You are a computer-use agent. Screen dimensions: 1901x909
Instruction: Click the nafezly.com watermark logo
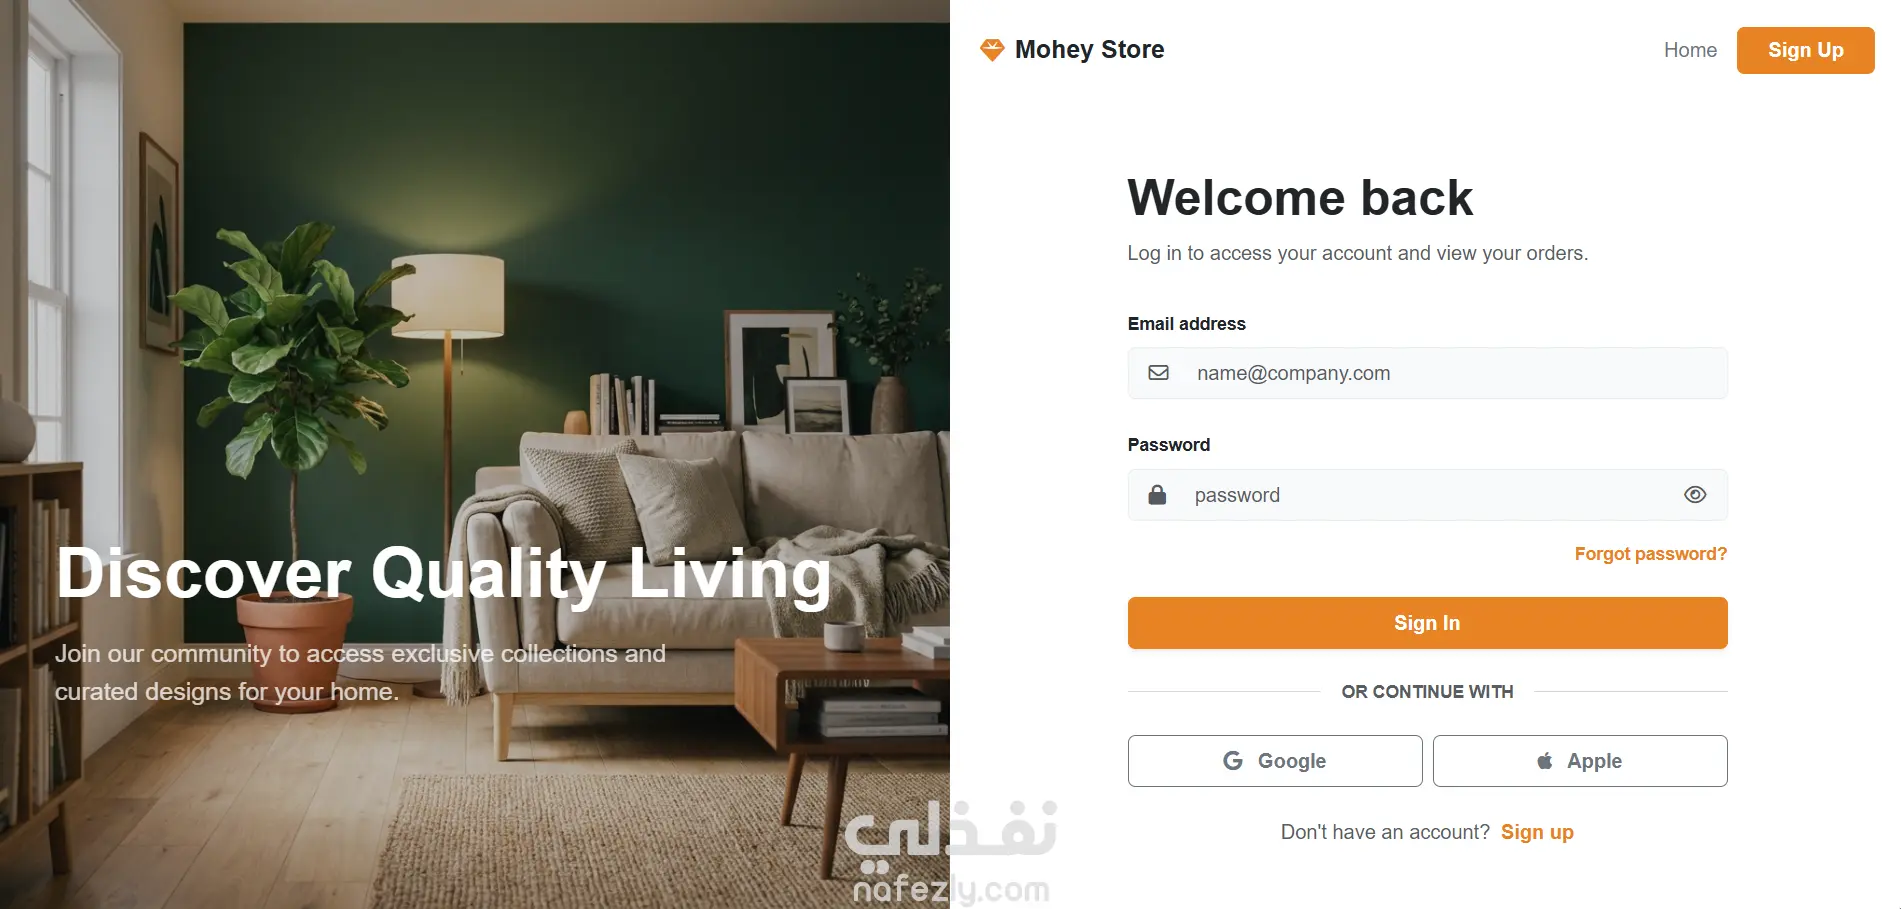(x=950, y=852)
